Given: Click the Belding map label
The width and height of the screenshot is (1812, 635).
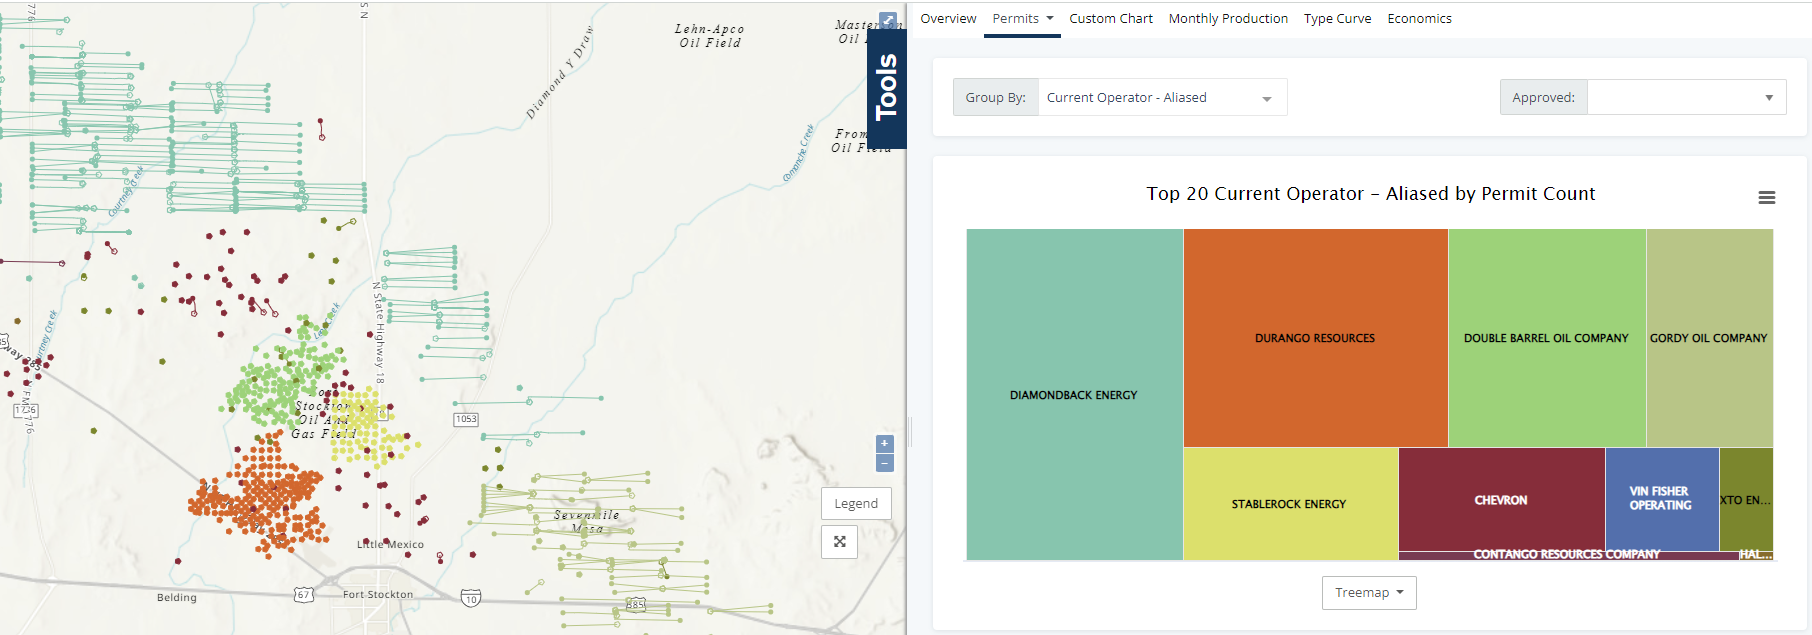Looking at the screenshot, I should coord(177,597).
